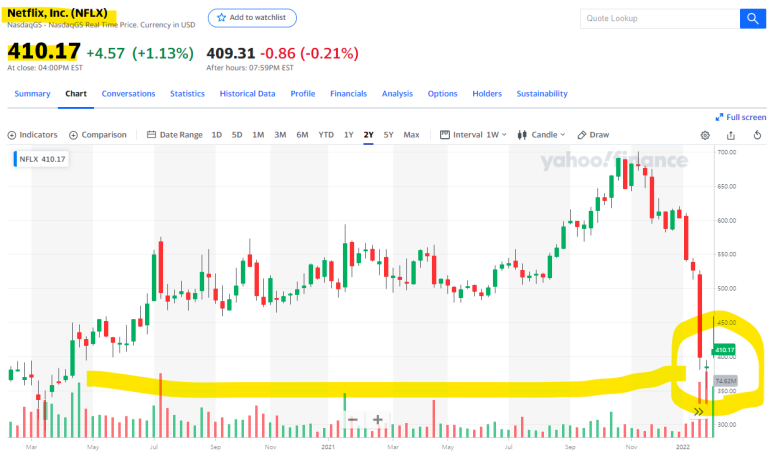Click the Draw pencil icon
The width and height of the screenshot is (773, 456).
pos(582,135)
